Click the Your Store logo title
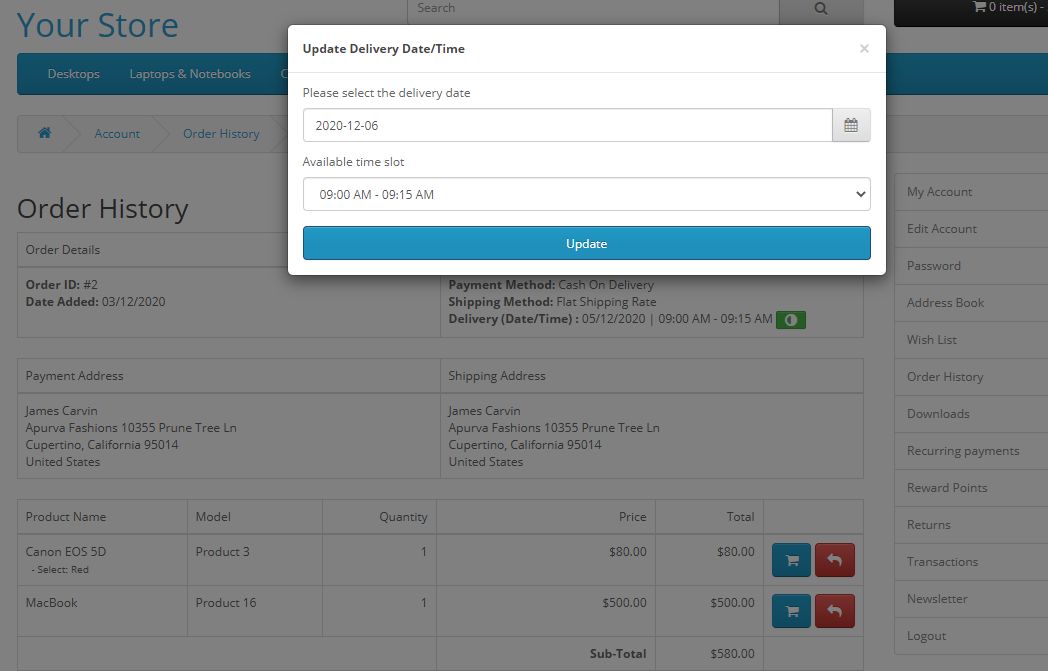 pyautogui.click(x=98, y=25)
